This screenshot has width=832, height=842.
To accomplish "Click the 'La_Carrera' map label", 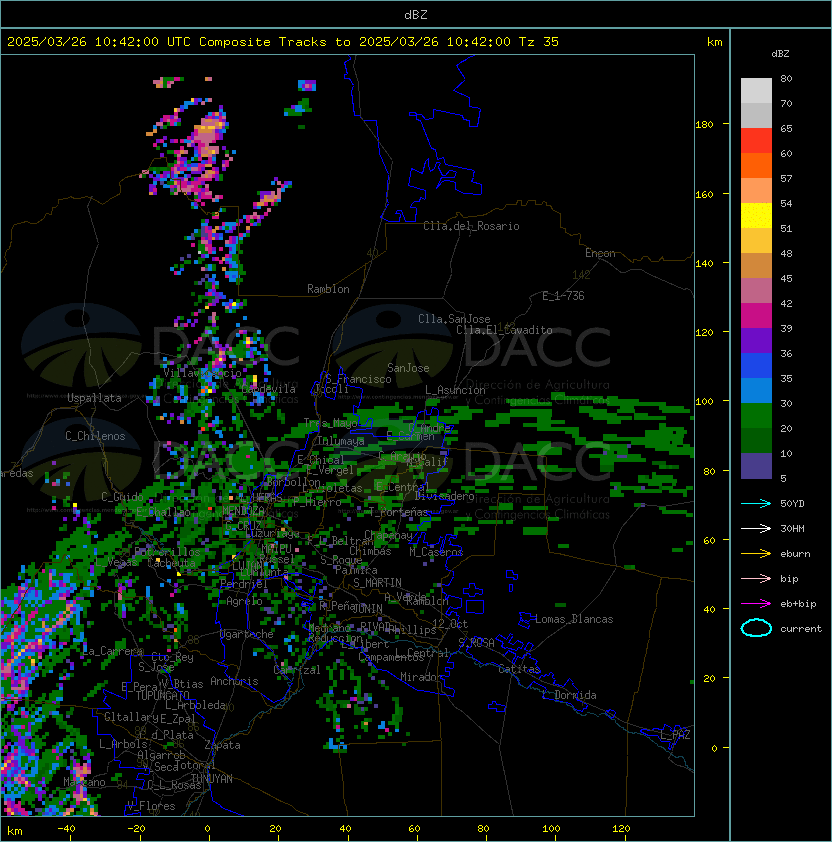I will (x=113, y=651).
